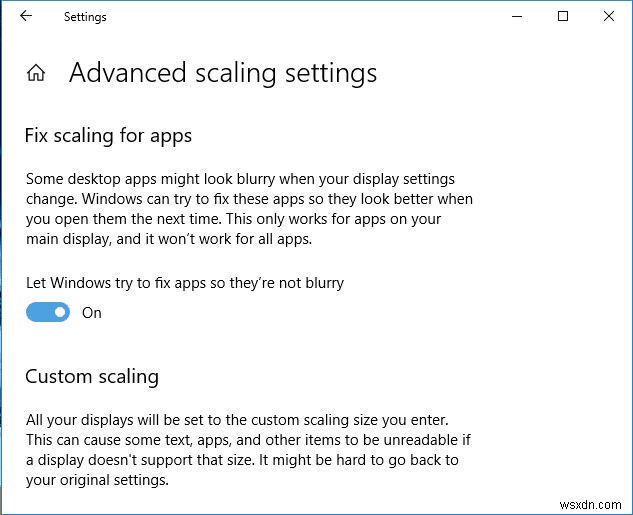Click the 'Settings' title bar text
The image size is (633, 515).
(x=85, y=17)
